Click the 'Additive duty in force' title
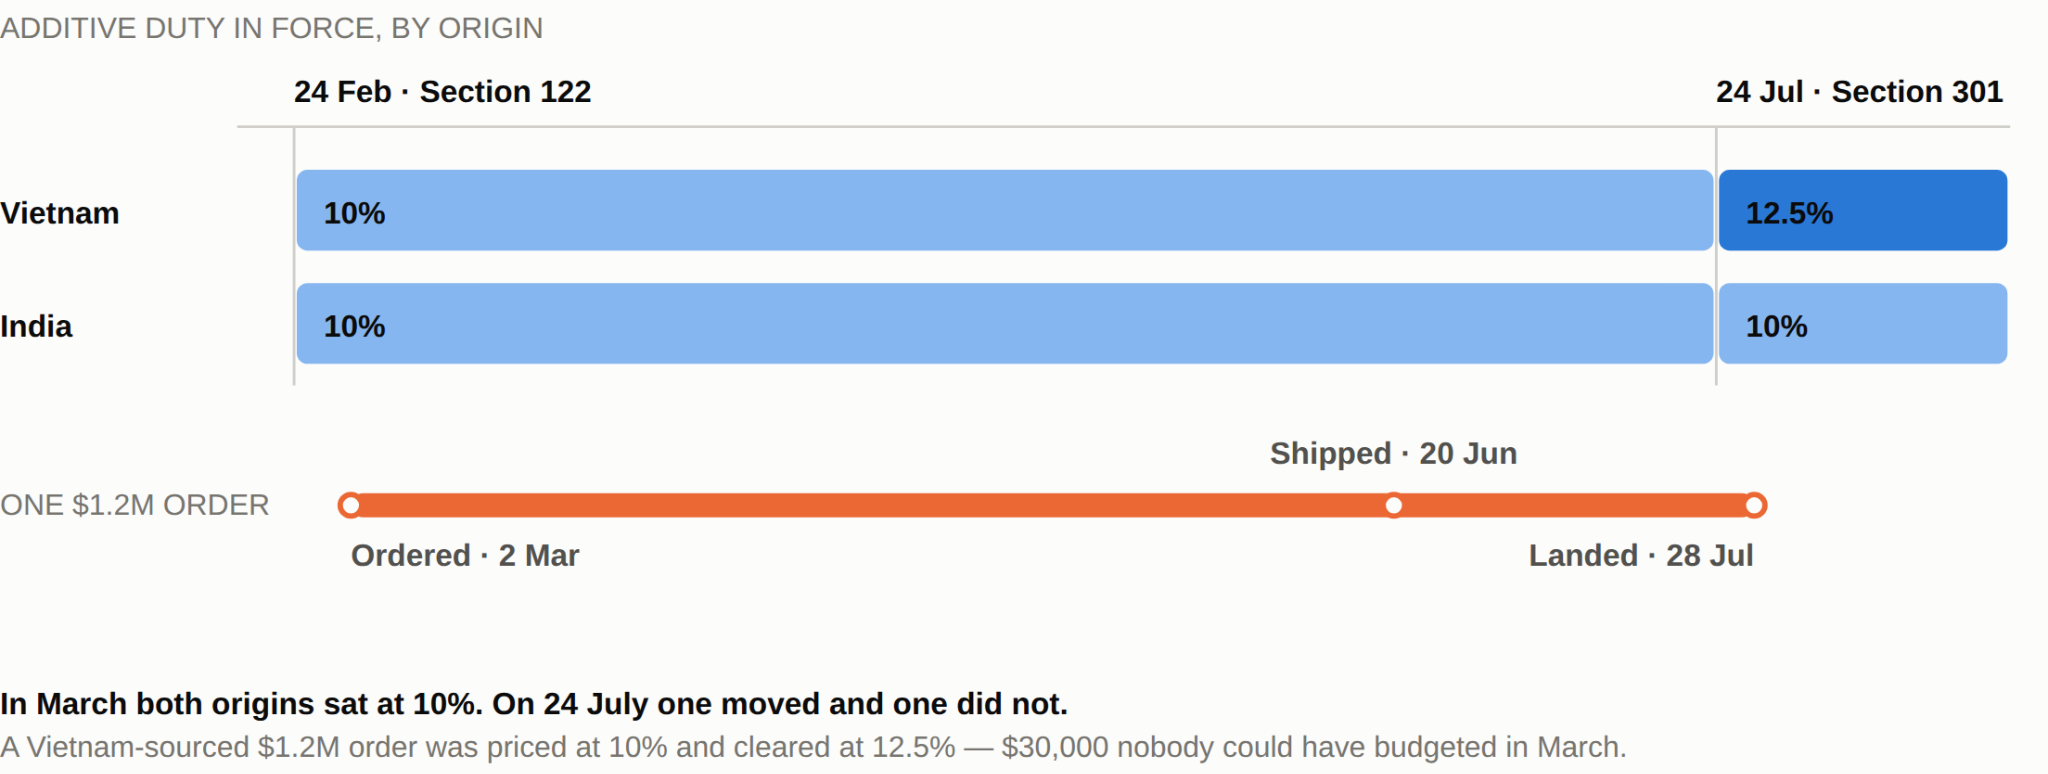This screenshot has width=2048, height=774. click(272, 28)
